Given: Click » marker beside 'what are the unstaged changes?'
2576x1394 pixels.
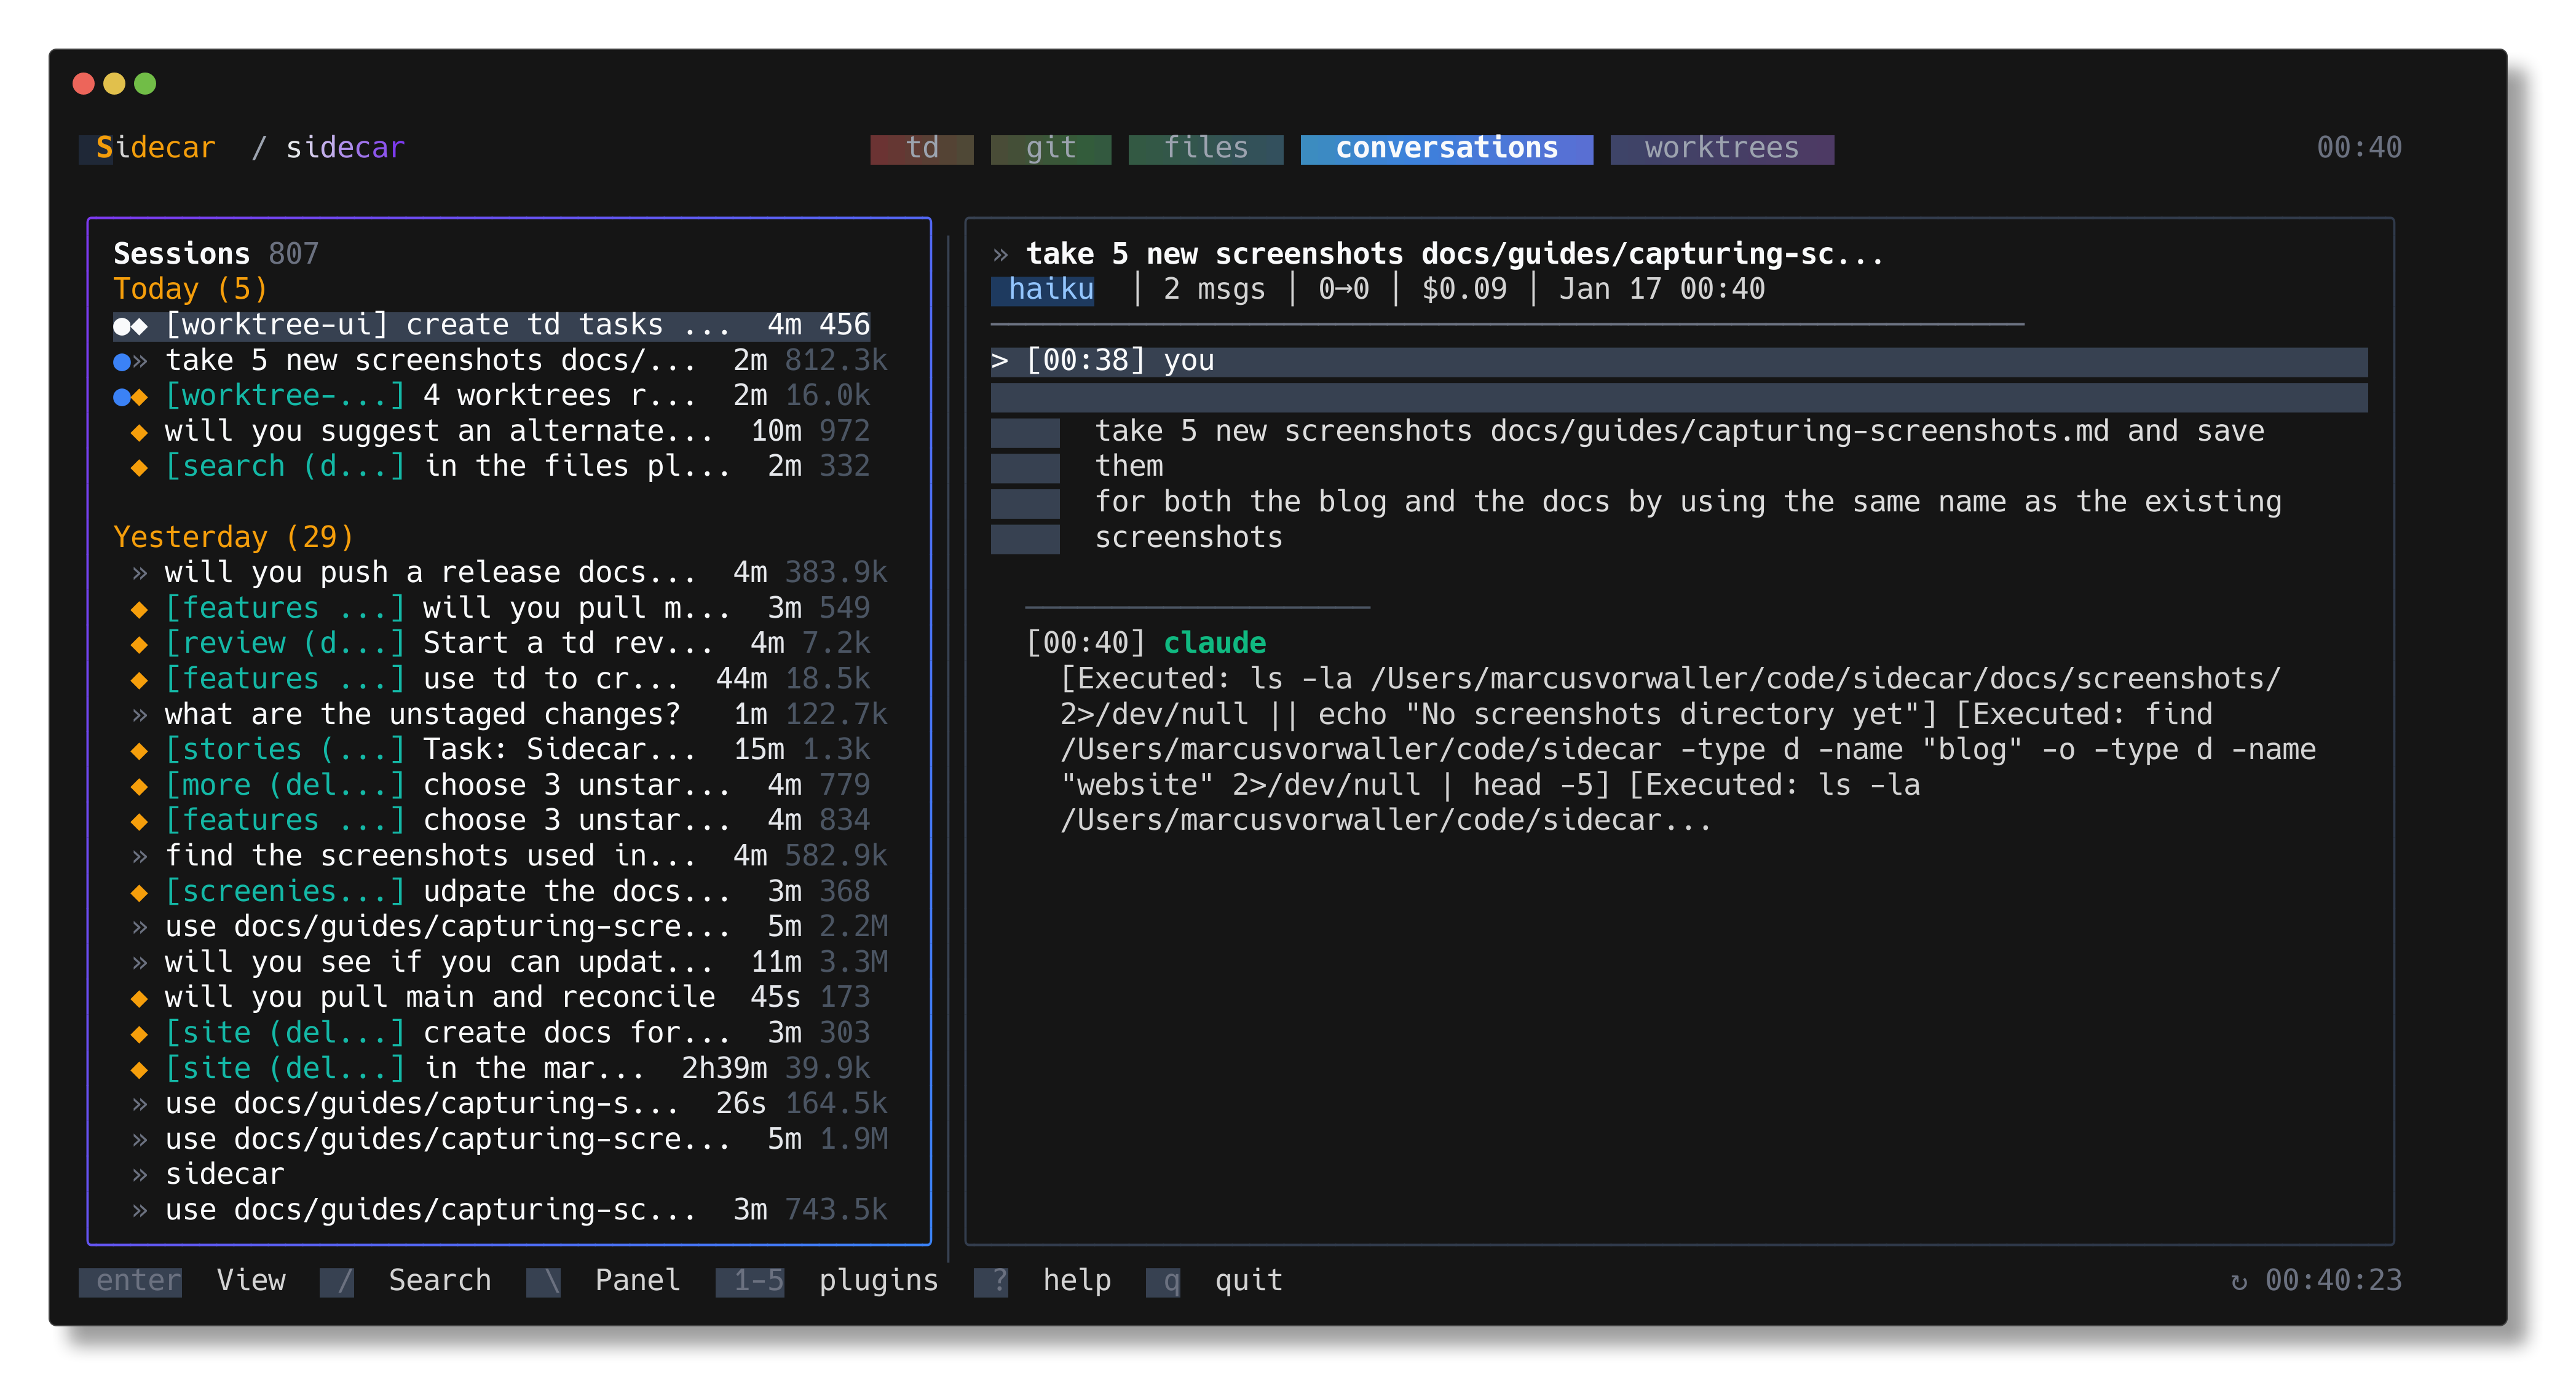Looking at the screenshot, I should click(x=139, y=715).
